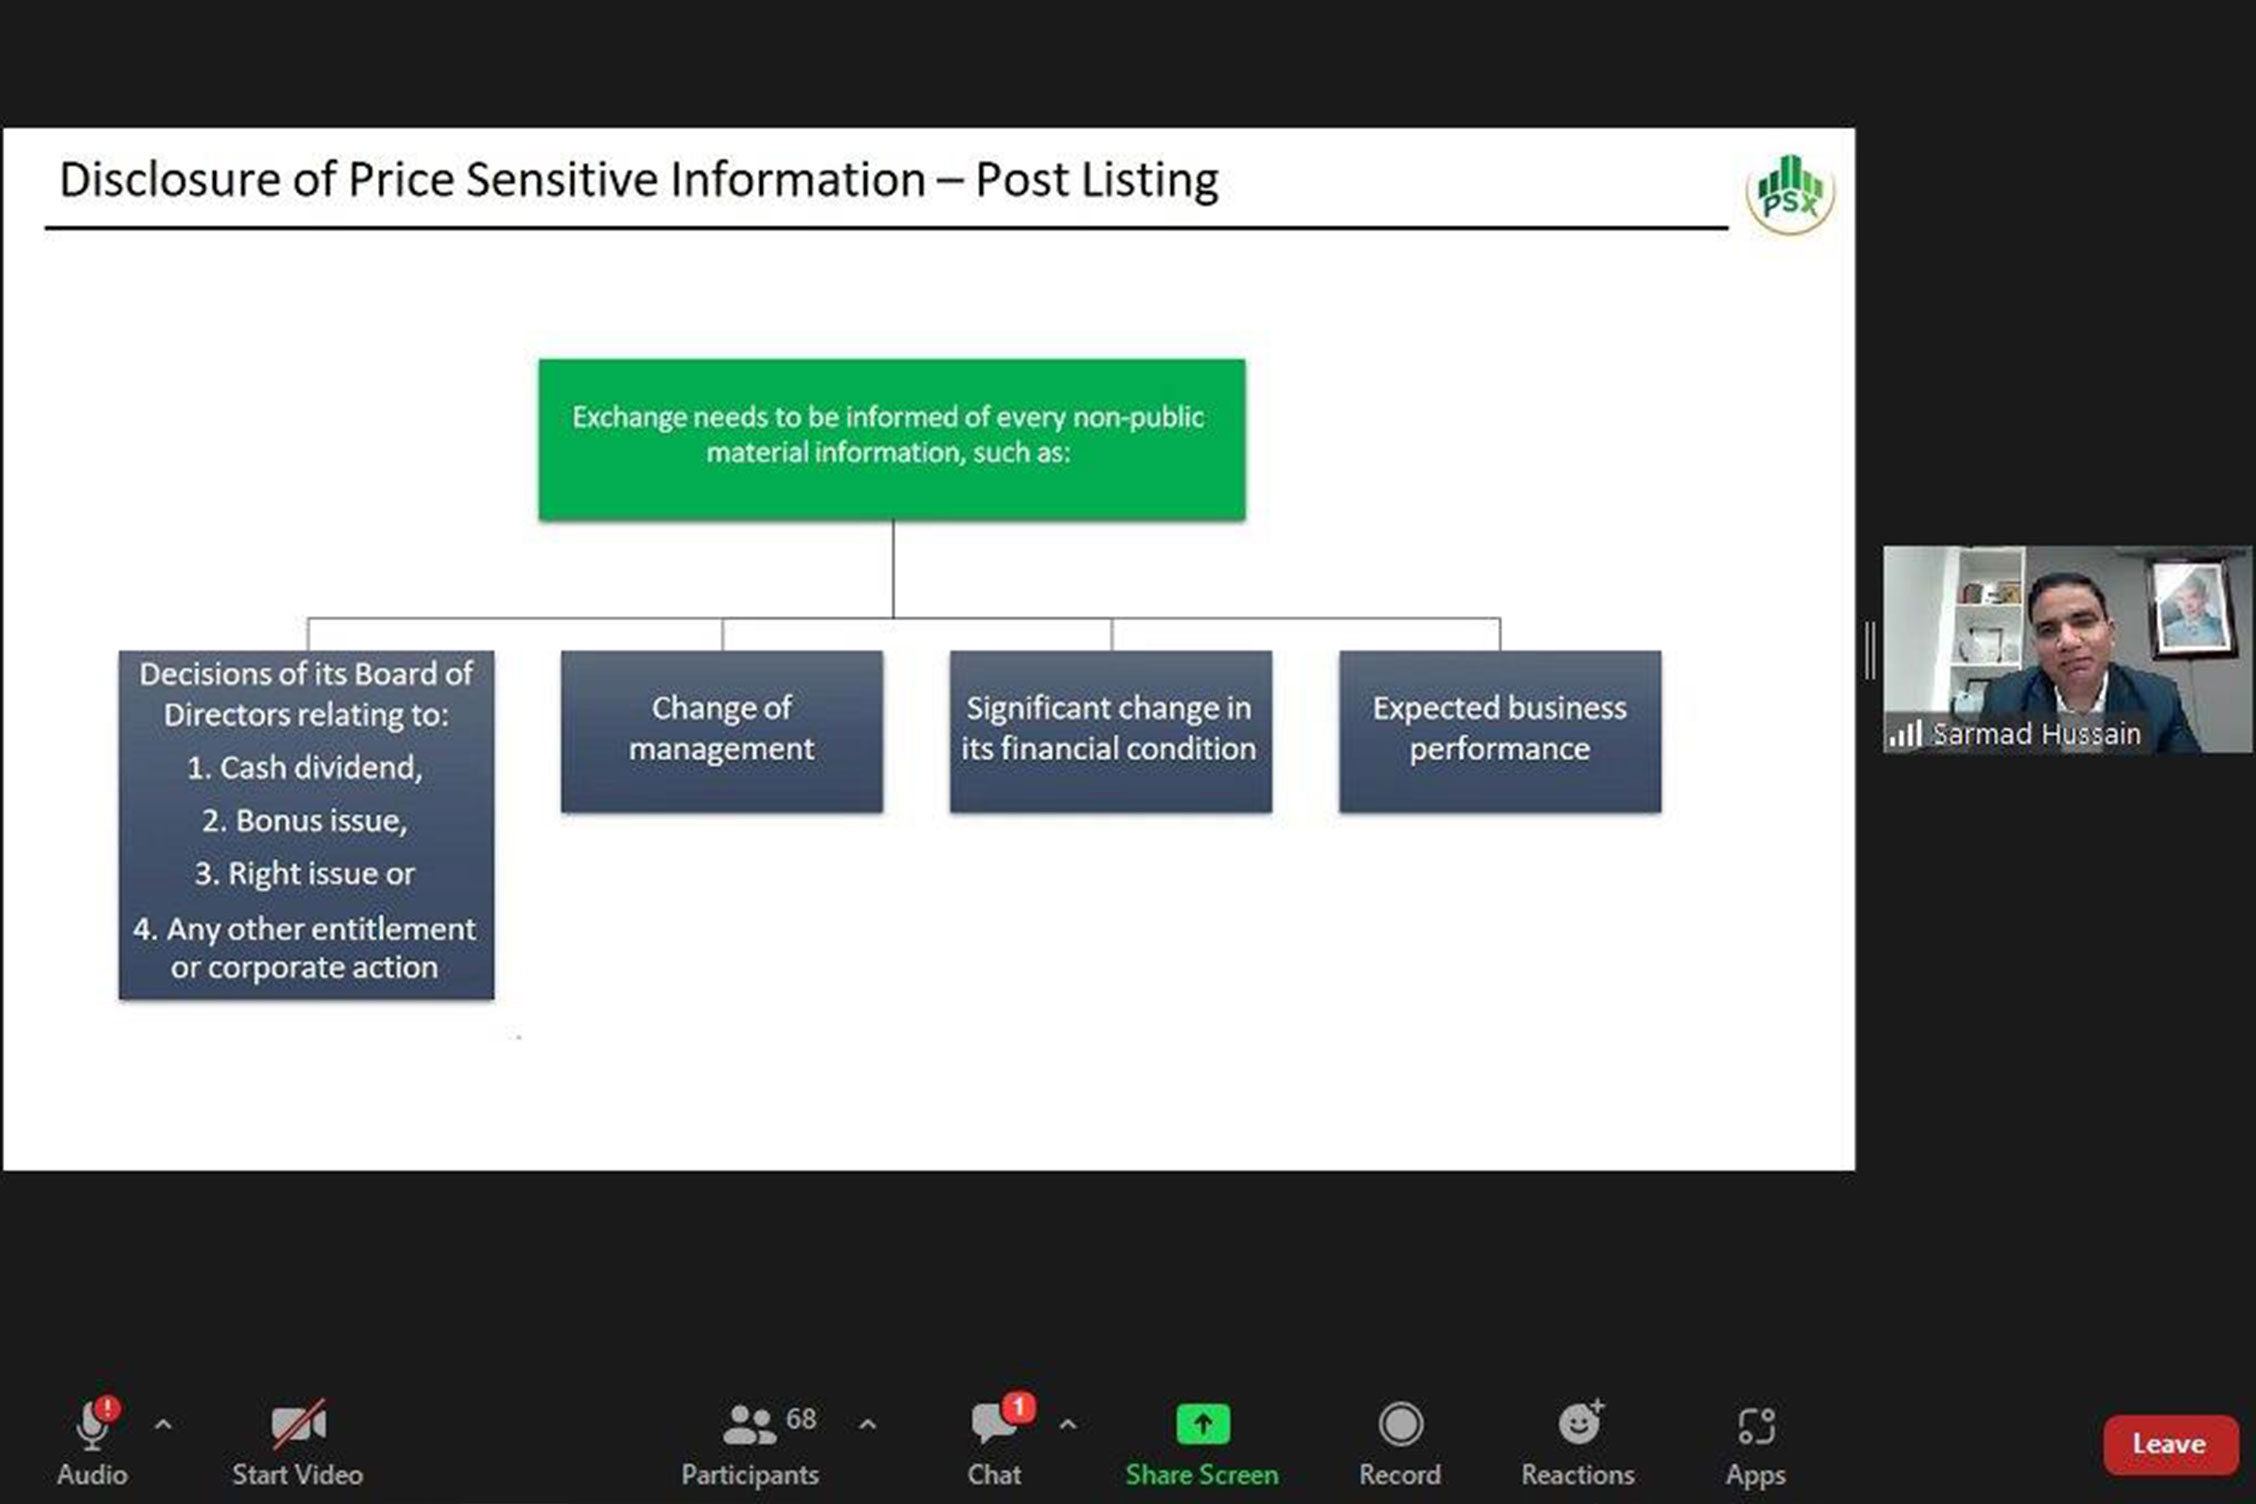Click the chat unread badge '1'
Viewport: 2256px width, 1504px height.
pos(1018,1408)
